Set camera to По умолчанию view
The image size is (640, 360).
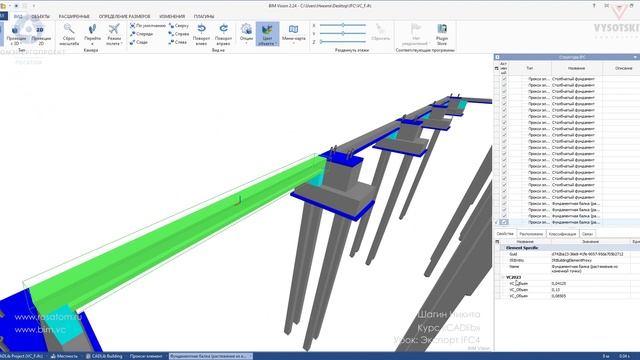click(x=148, y=26)
